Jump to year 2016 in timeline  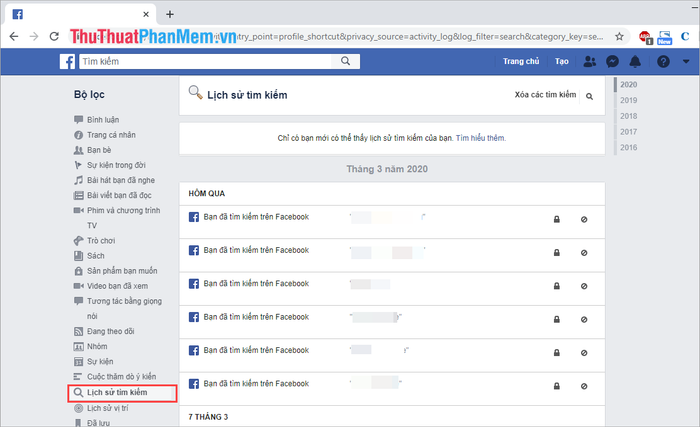click(629, 147)
